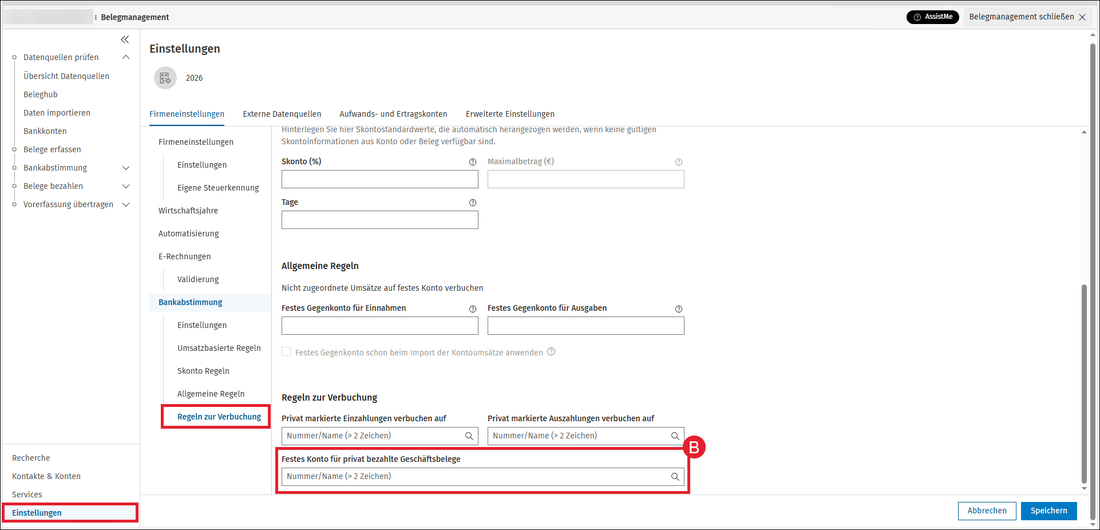The image size is (1100, 530).
Task: Open help icon for Tage field
Action: tap(472, 202)
